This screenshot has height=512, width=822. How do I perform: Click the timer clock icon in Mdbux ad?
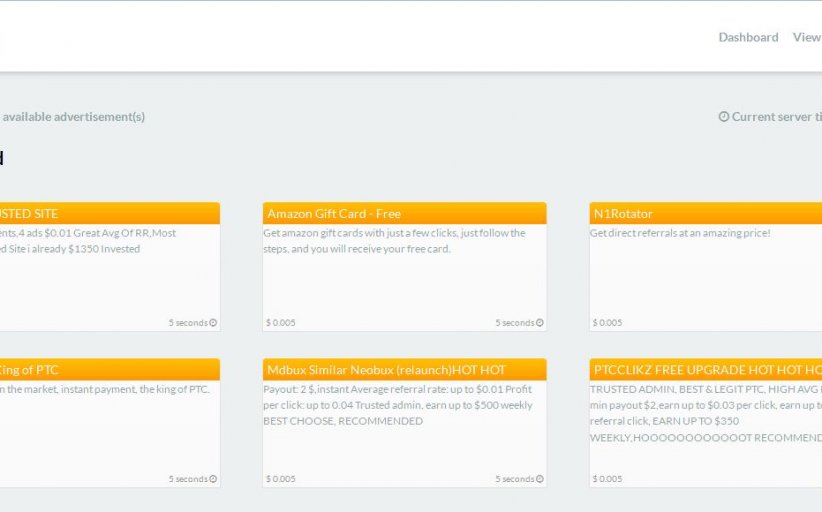coord(540,479)
